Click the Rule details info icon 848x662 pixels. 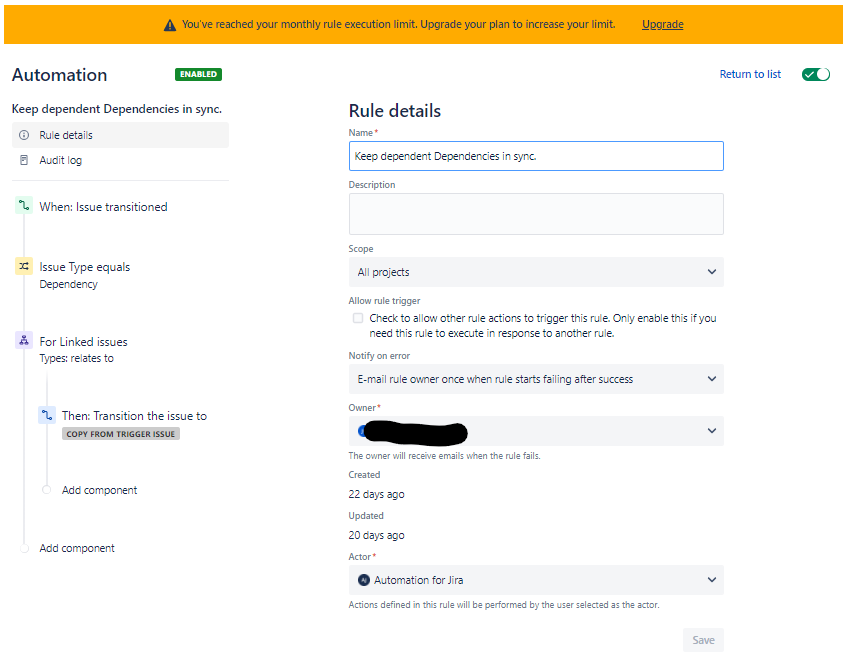pyautogui.click(x=24, y=135)
